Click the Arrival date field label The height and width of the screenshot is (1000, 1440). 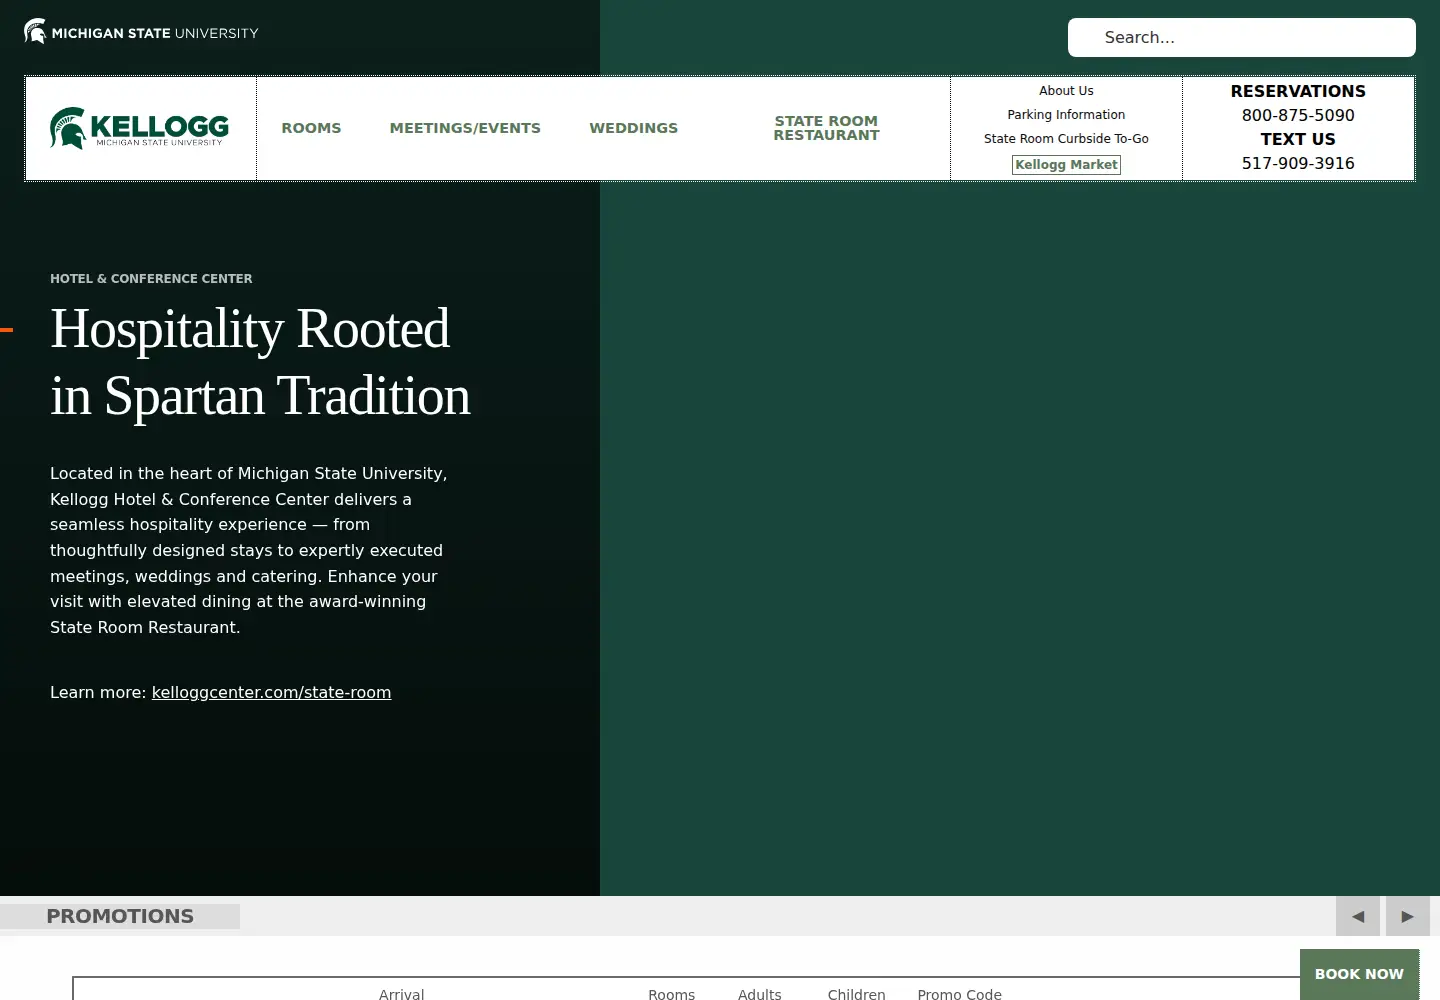pyautogui.click(x=401, y=993)
